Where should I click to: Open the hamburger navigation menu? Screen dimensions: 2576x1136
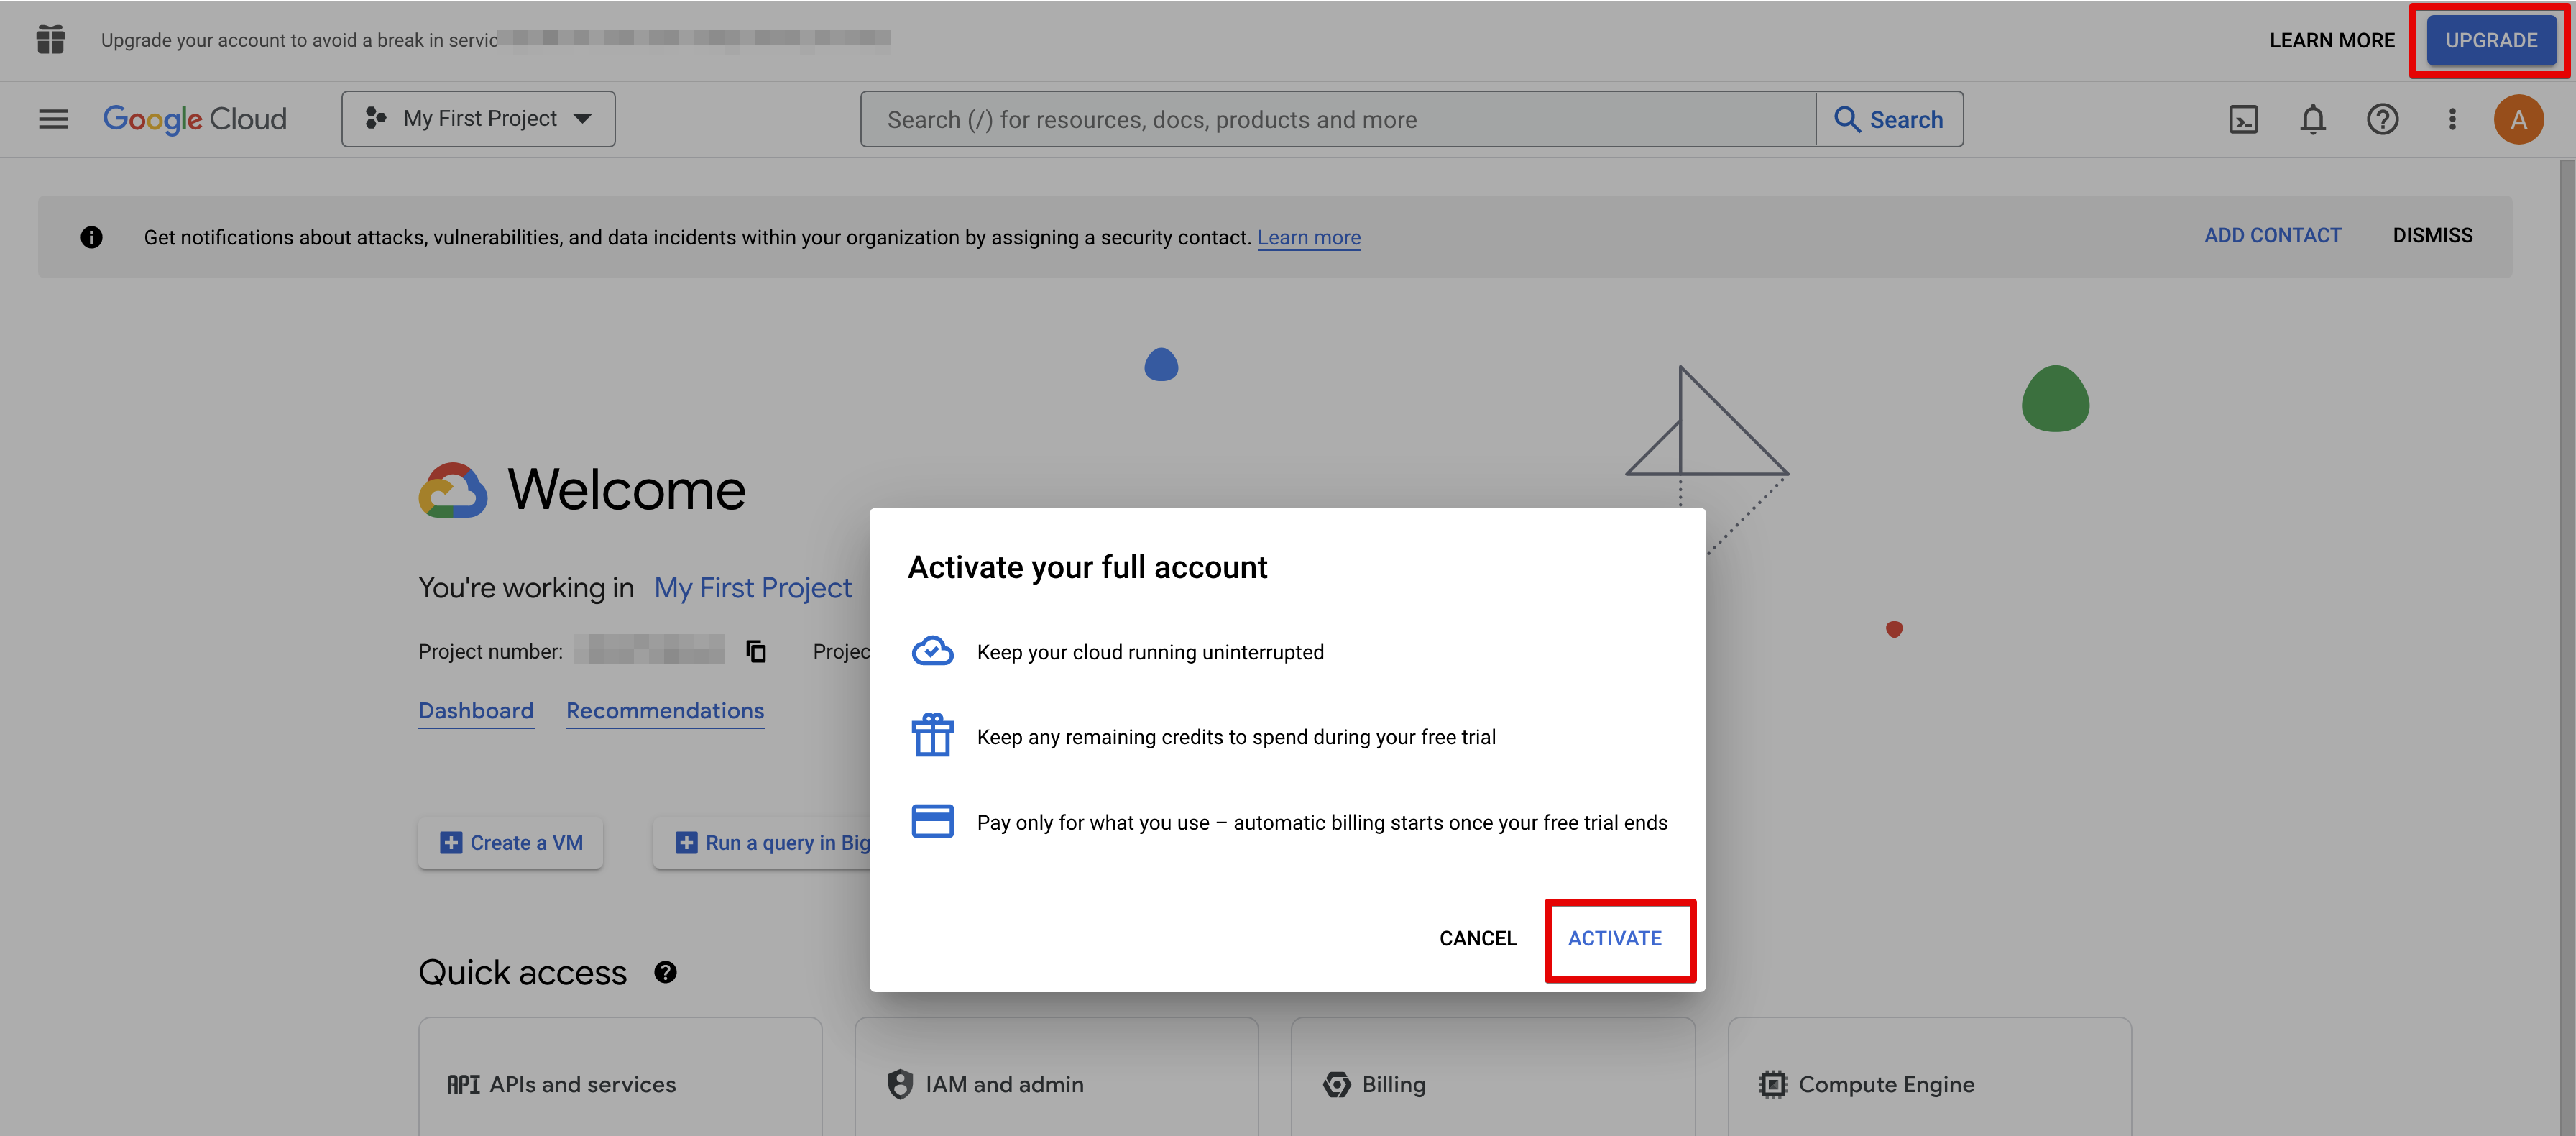[53, 119]
